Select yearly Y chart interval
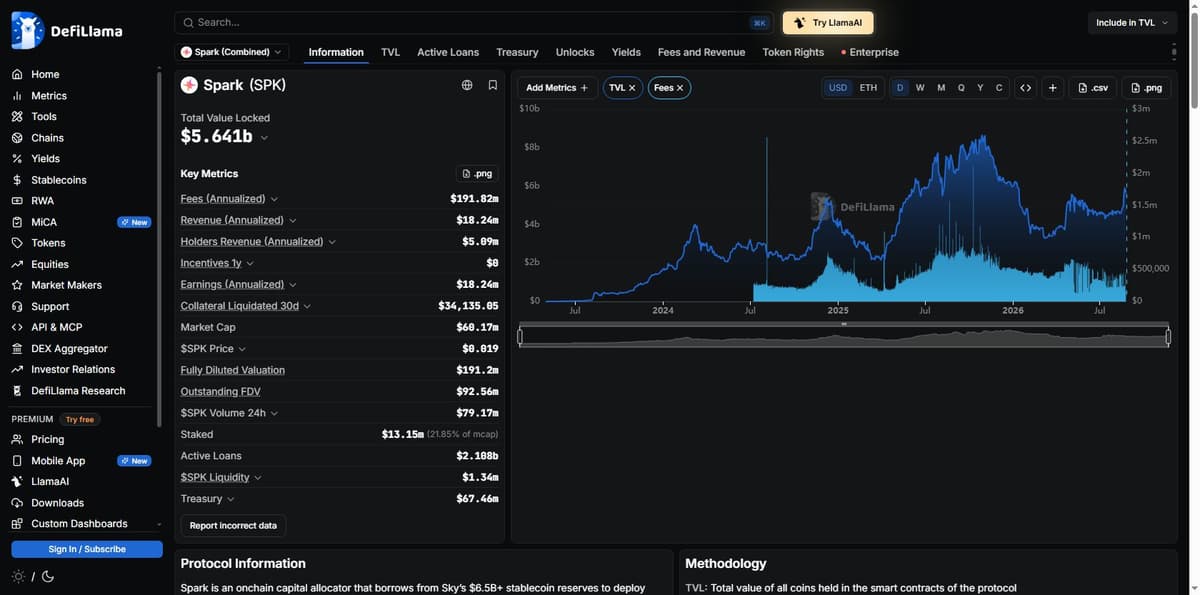The image size is (1200, 595). [980, 88]
